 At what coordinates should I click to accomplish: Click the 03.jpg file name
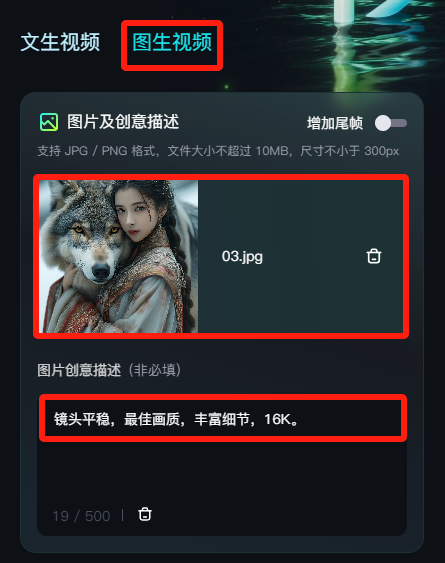pos(242,256)
